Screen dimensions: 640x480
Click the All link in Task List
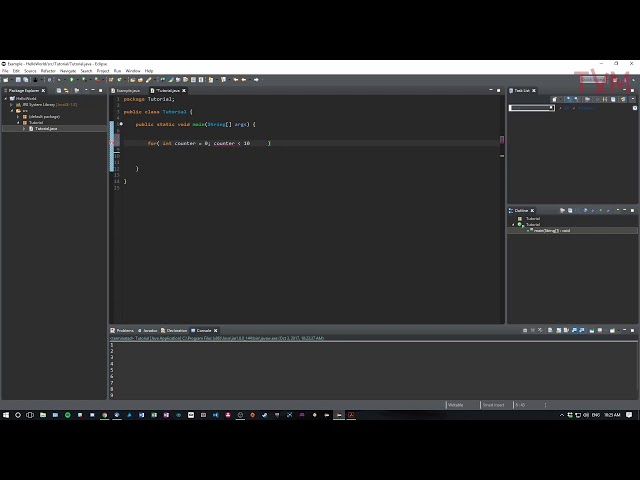point(567,108)
